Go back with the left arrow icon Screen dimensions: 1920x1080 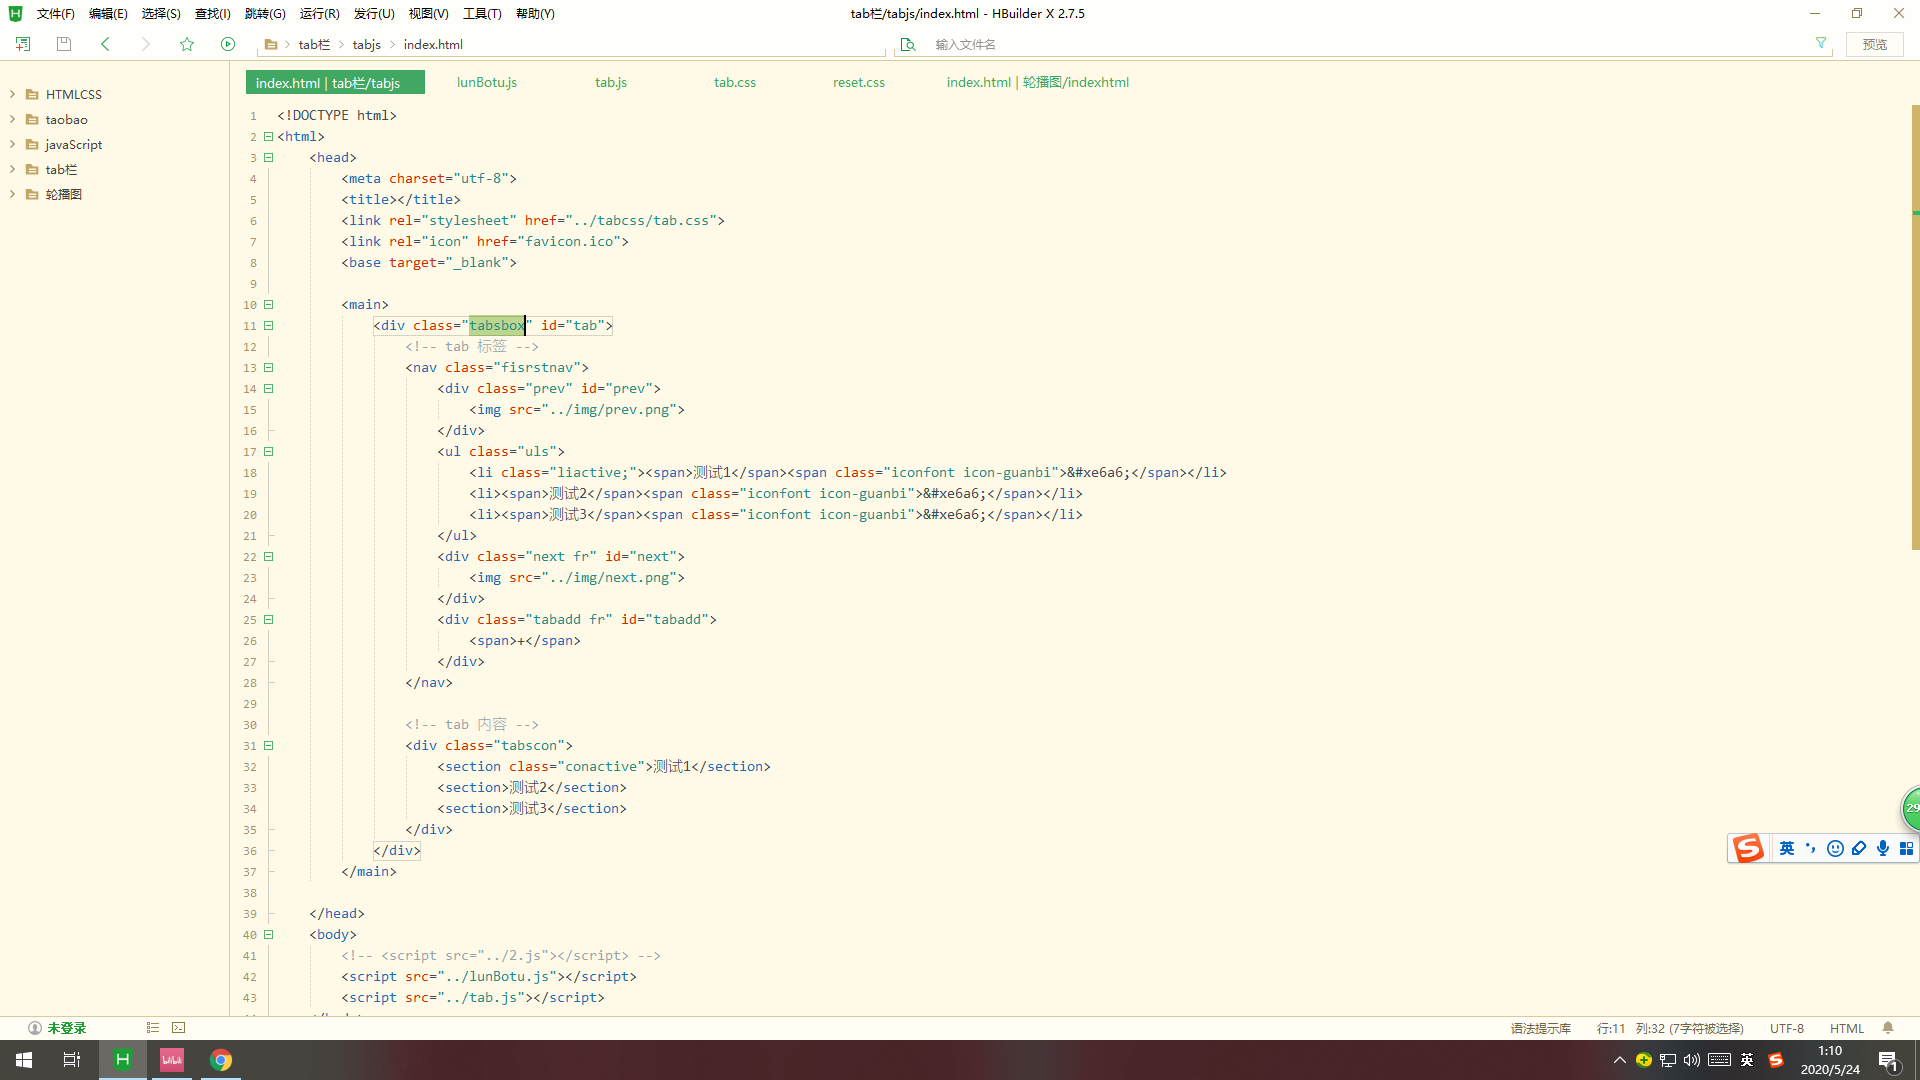click(x=105, y=44)
